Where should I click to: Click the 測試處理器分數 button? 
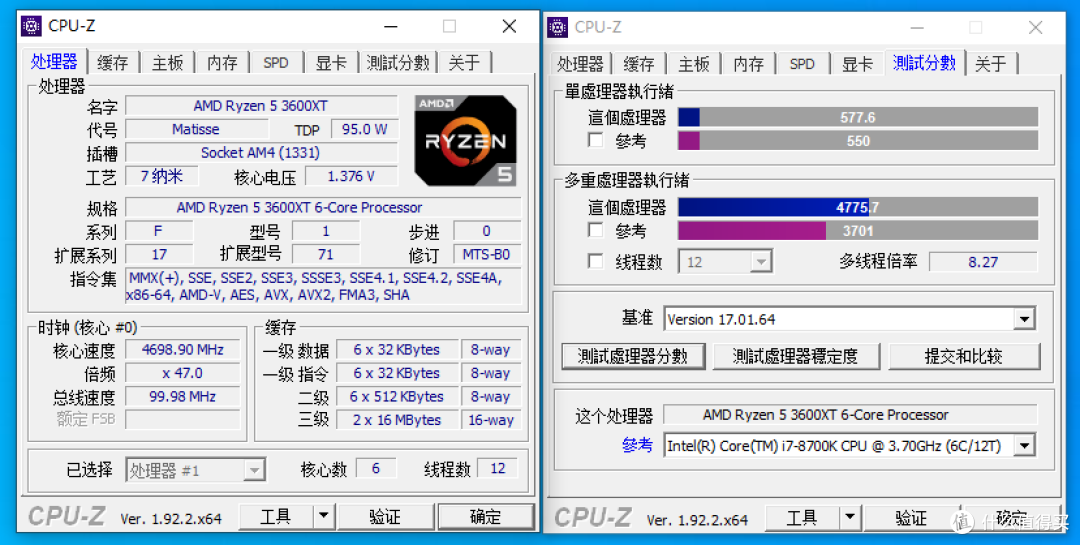(633, 356)
